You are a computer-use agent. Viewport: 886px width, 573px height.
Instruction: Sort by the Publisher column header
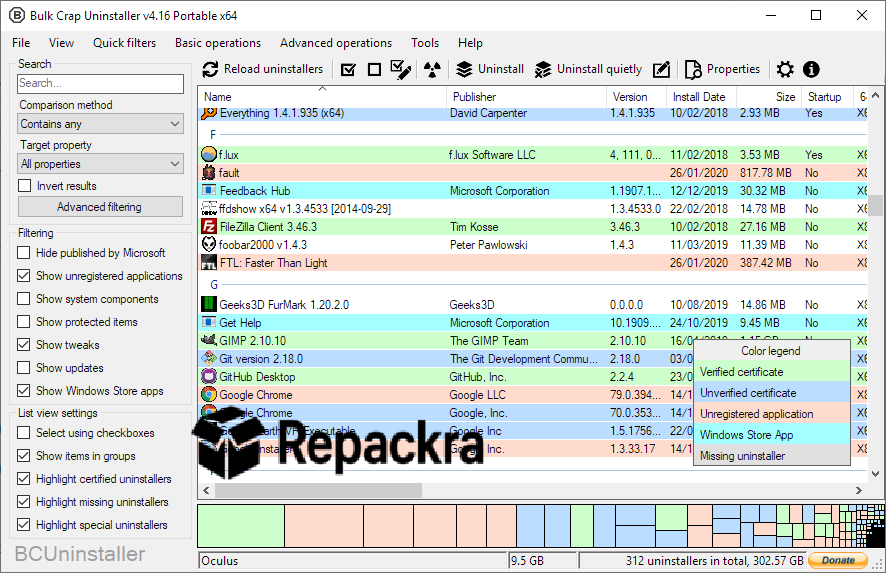[527, 97]
